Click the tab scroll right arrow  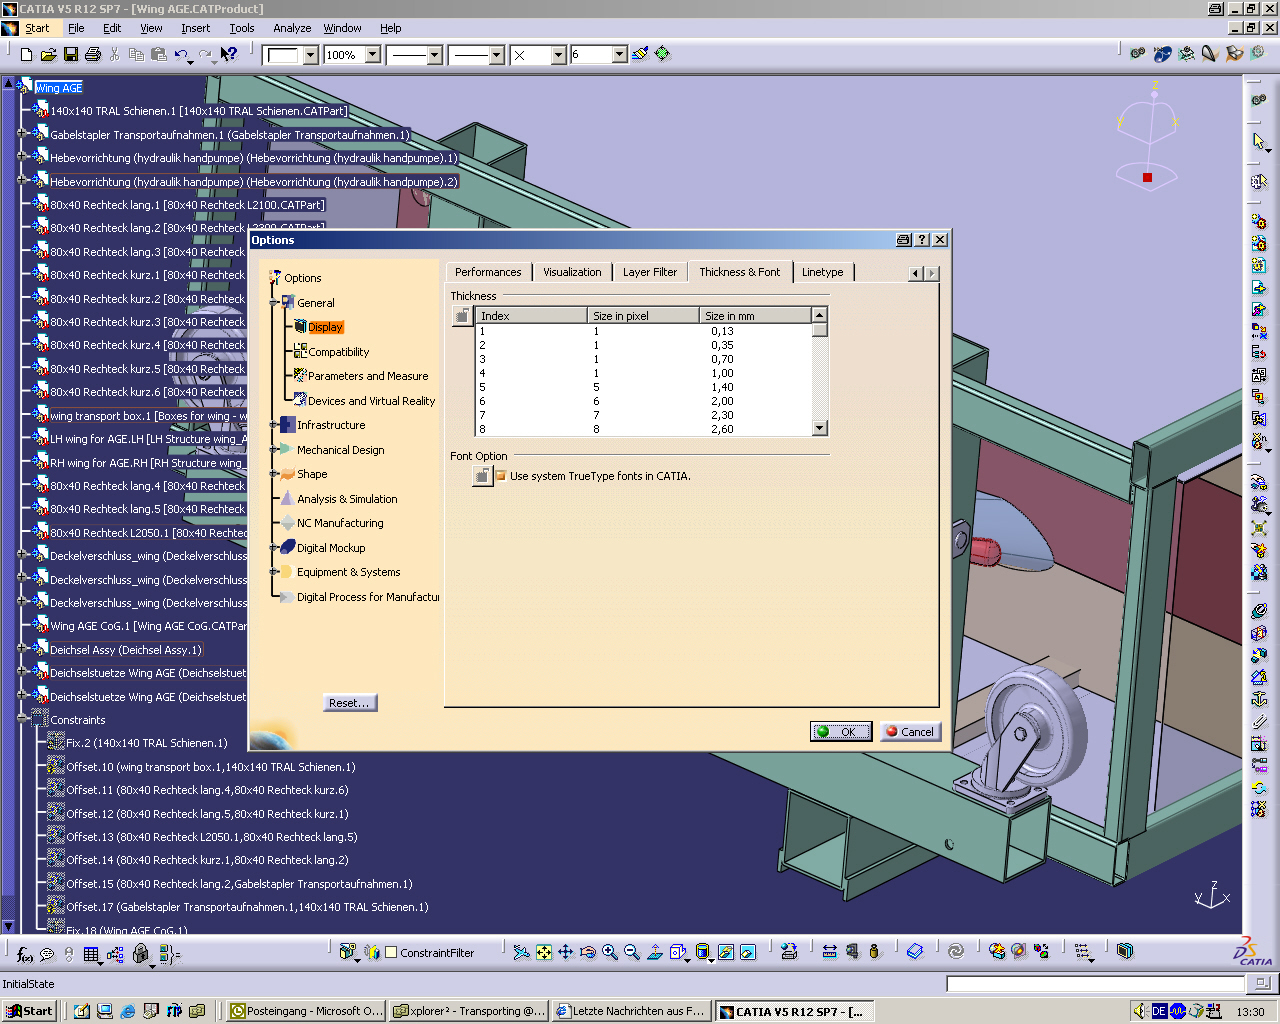tap(932, 273)
